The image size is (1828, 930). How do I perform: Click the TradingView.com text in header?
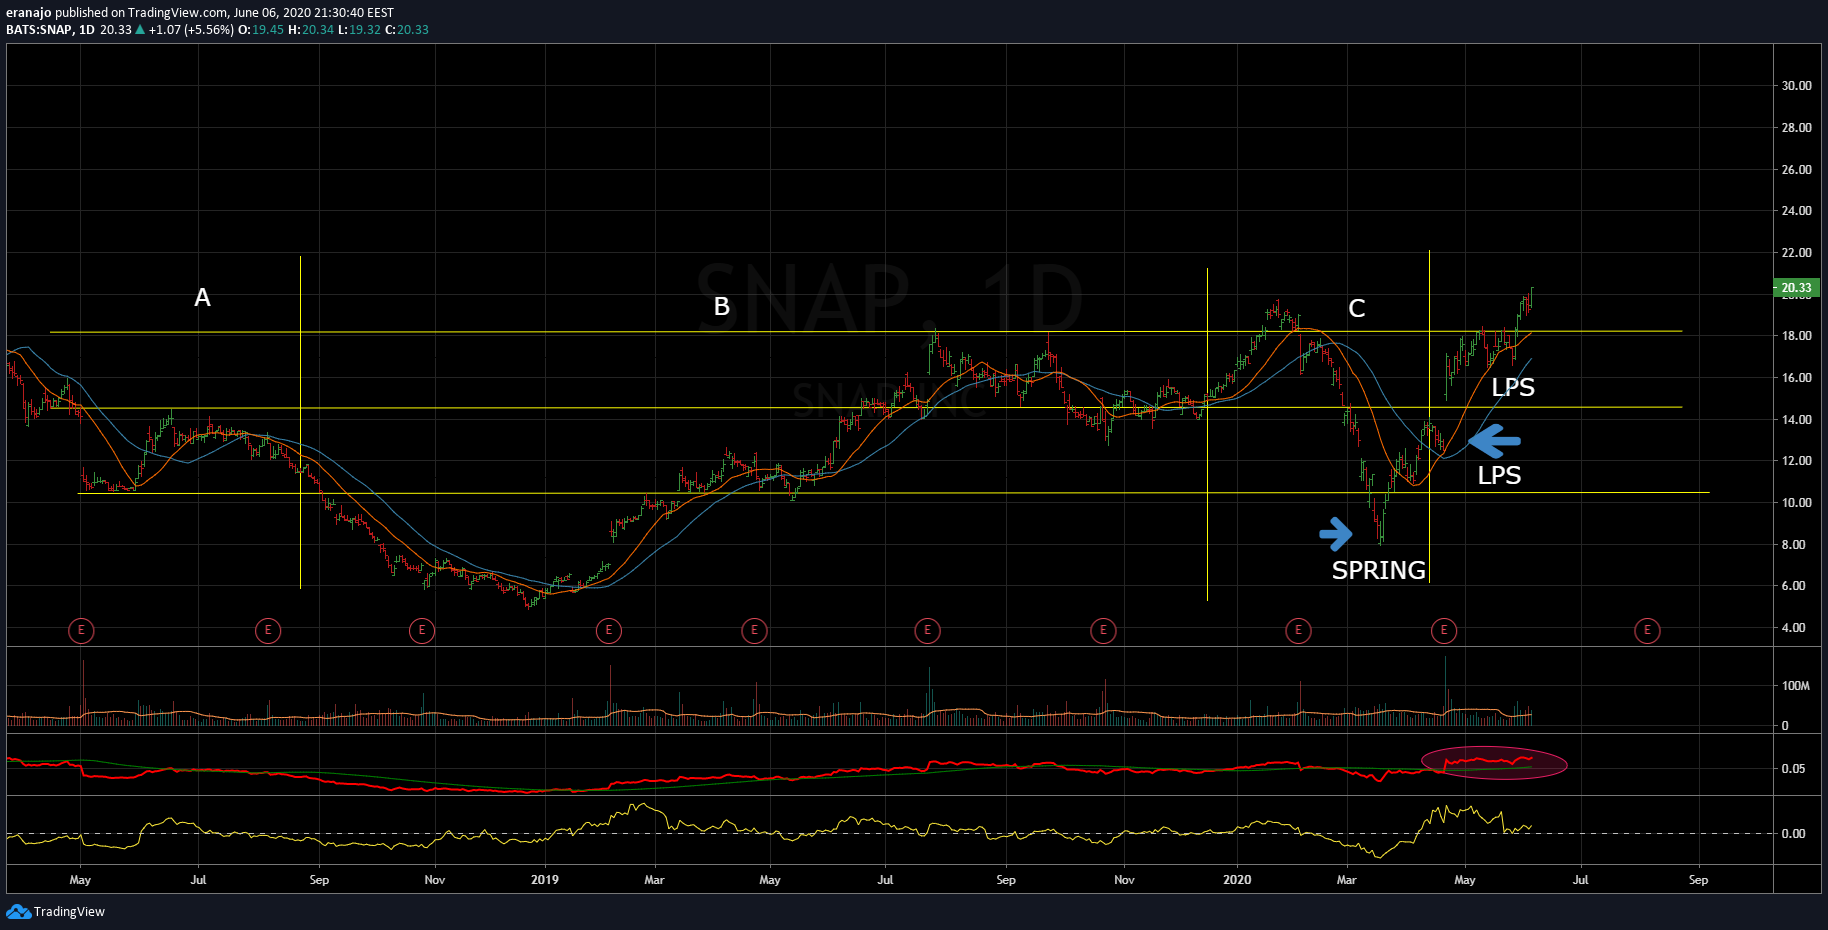(x=177, y=13)
